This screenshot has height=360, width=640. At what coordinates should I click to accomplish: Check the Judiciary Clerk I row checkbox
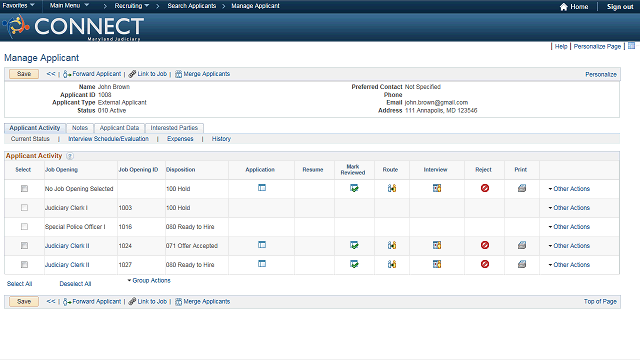pos(24,208)
